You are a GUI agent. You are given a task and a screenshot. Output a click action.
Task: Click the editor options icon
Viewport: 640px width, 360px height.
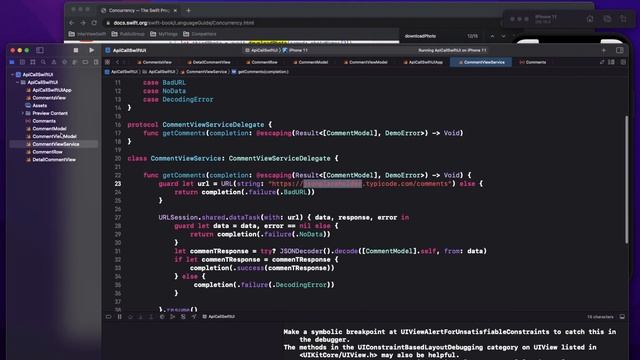tap(611, 62)
